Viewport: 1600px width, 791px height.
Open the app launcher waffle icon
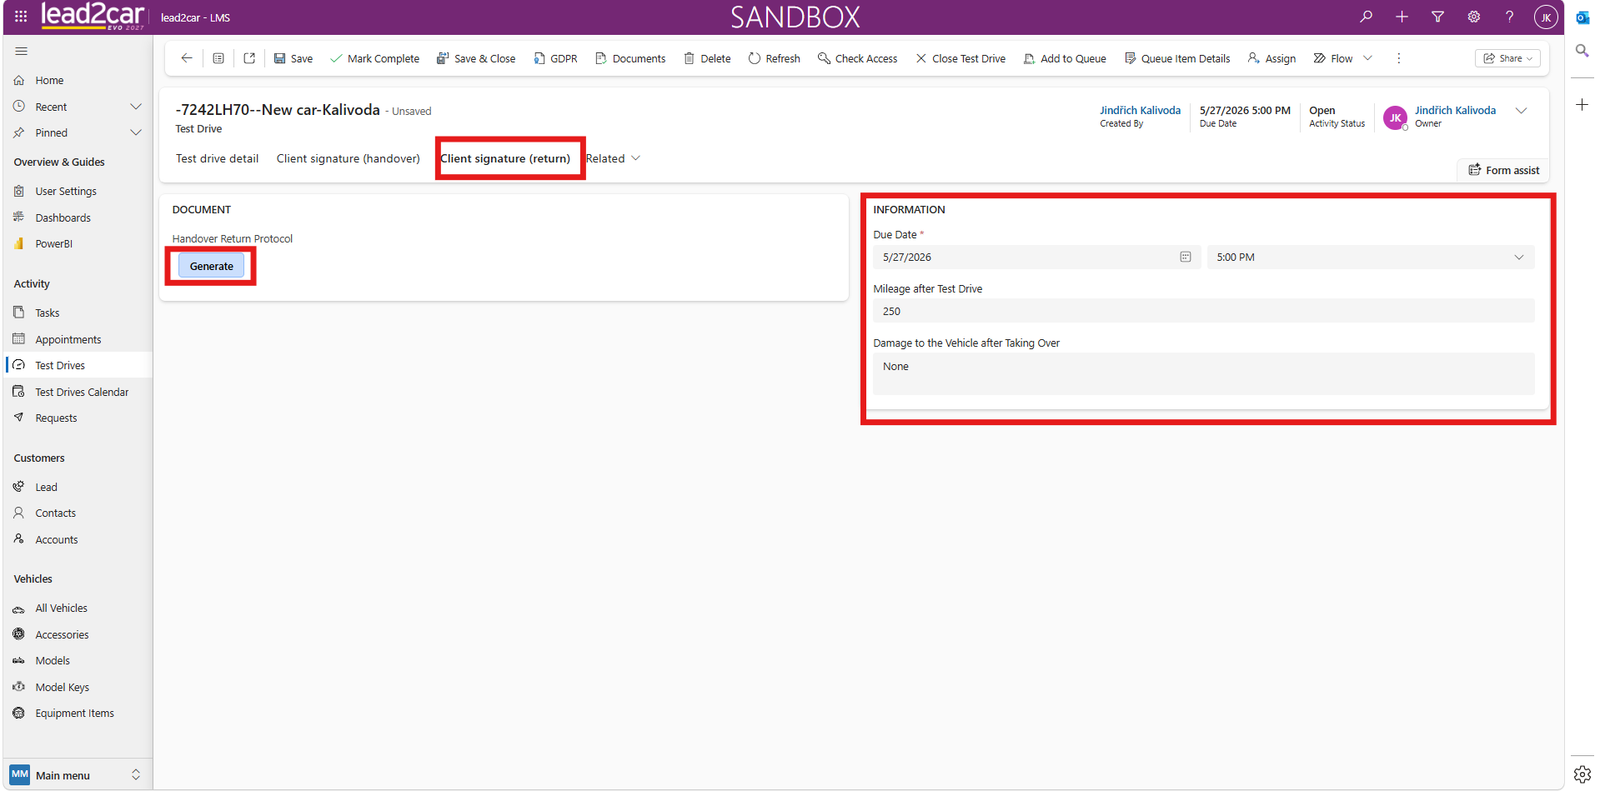pos(21,17)
